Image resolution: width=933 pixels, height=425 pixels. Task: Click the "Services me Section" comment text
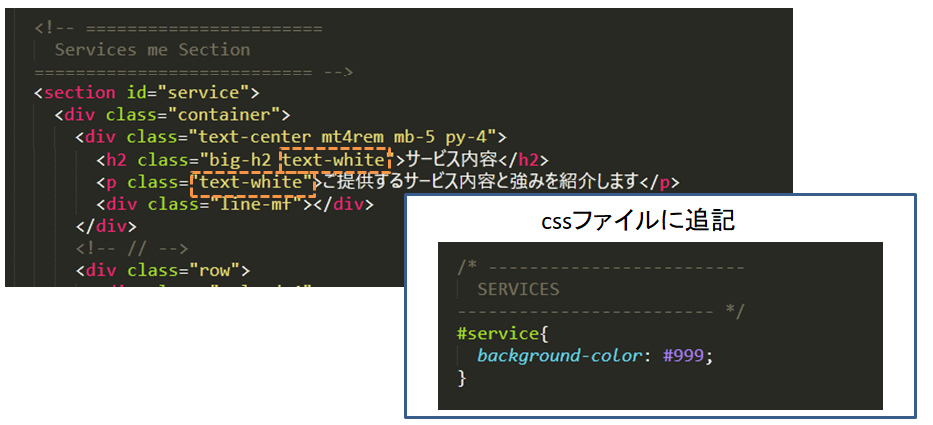pos(152,50)
